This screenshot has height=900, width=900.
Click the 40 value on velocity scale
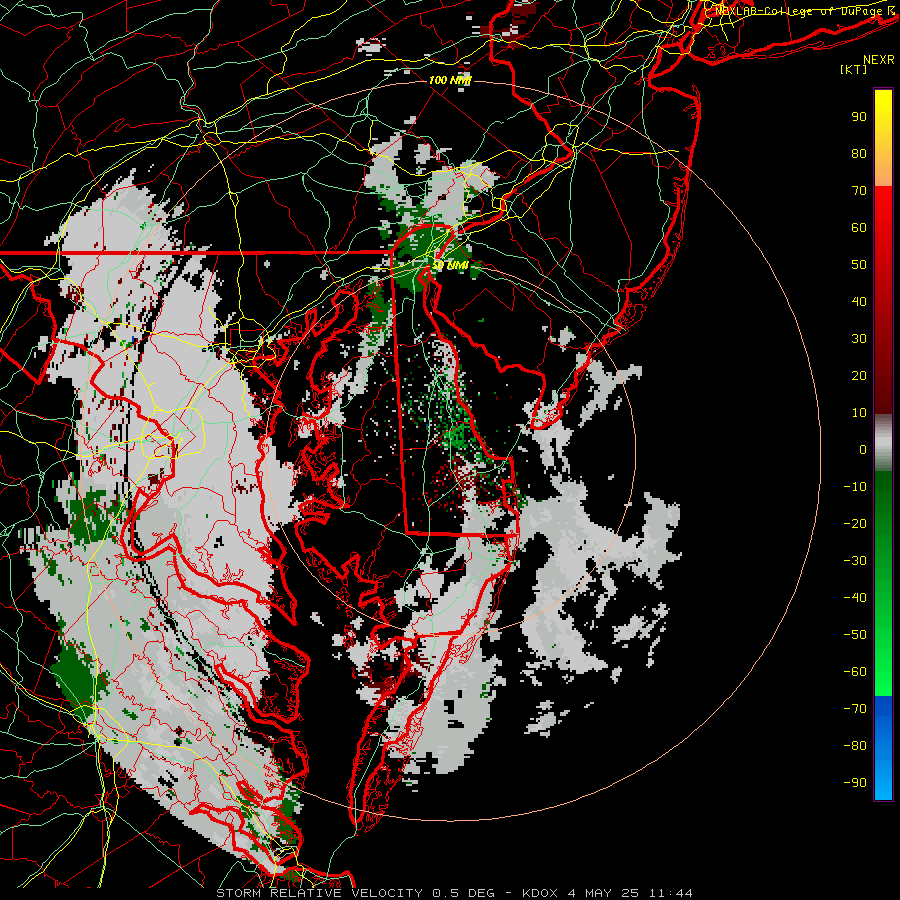click(x=859, y=301)
